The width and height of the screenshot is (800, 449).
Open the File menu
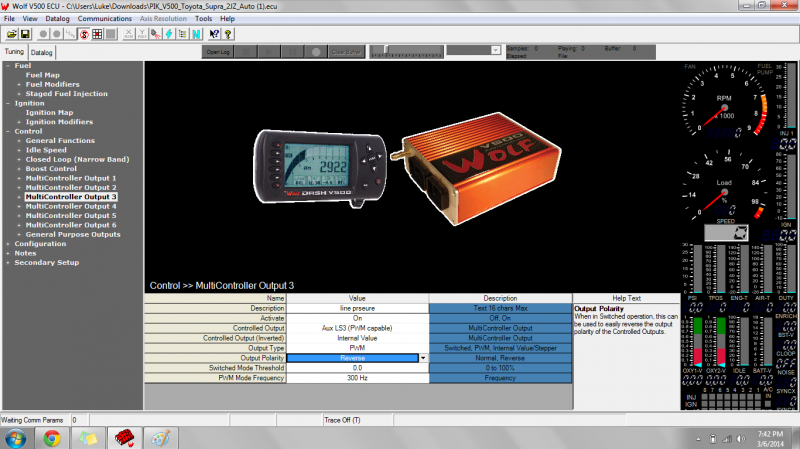9,18
